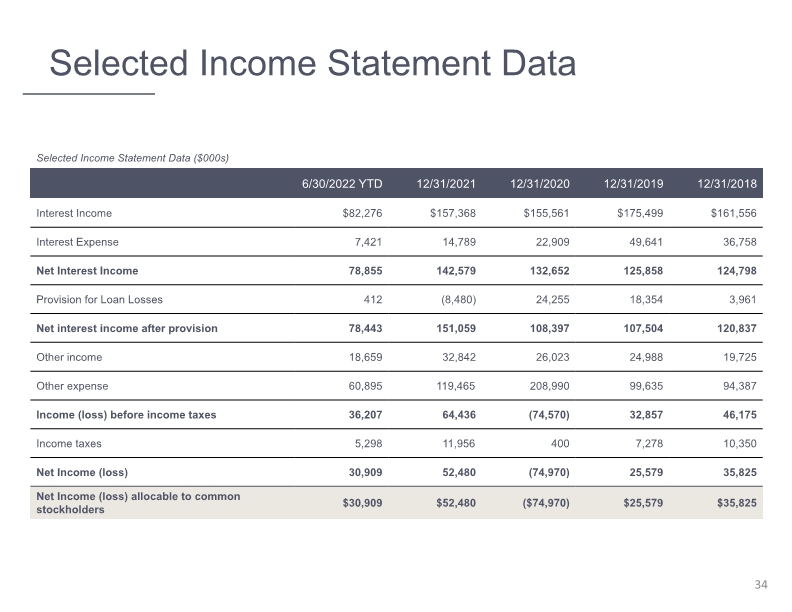Viewport: 792px width, 612px height.
Task: Select the slide title Selected Income Statement Data
Action: [x=313, y=64]
